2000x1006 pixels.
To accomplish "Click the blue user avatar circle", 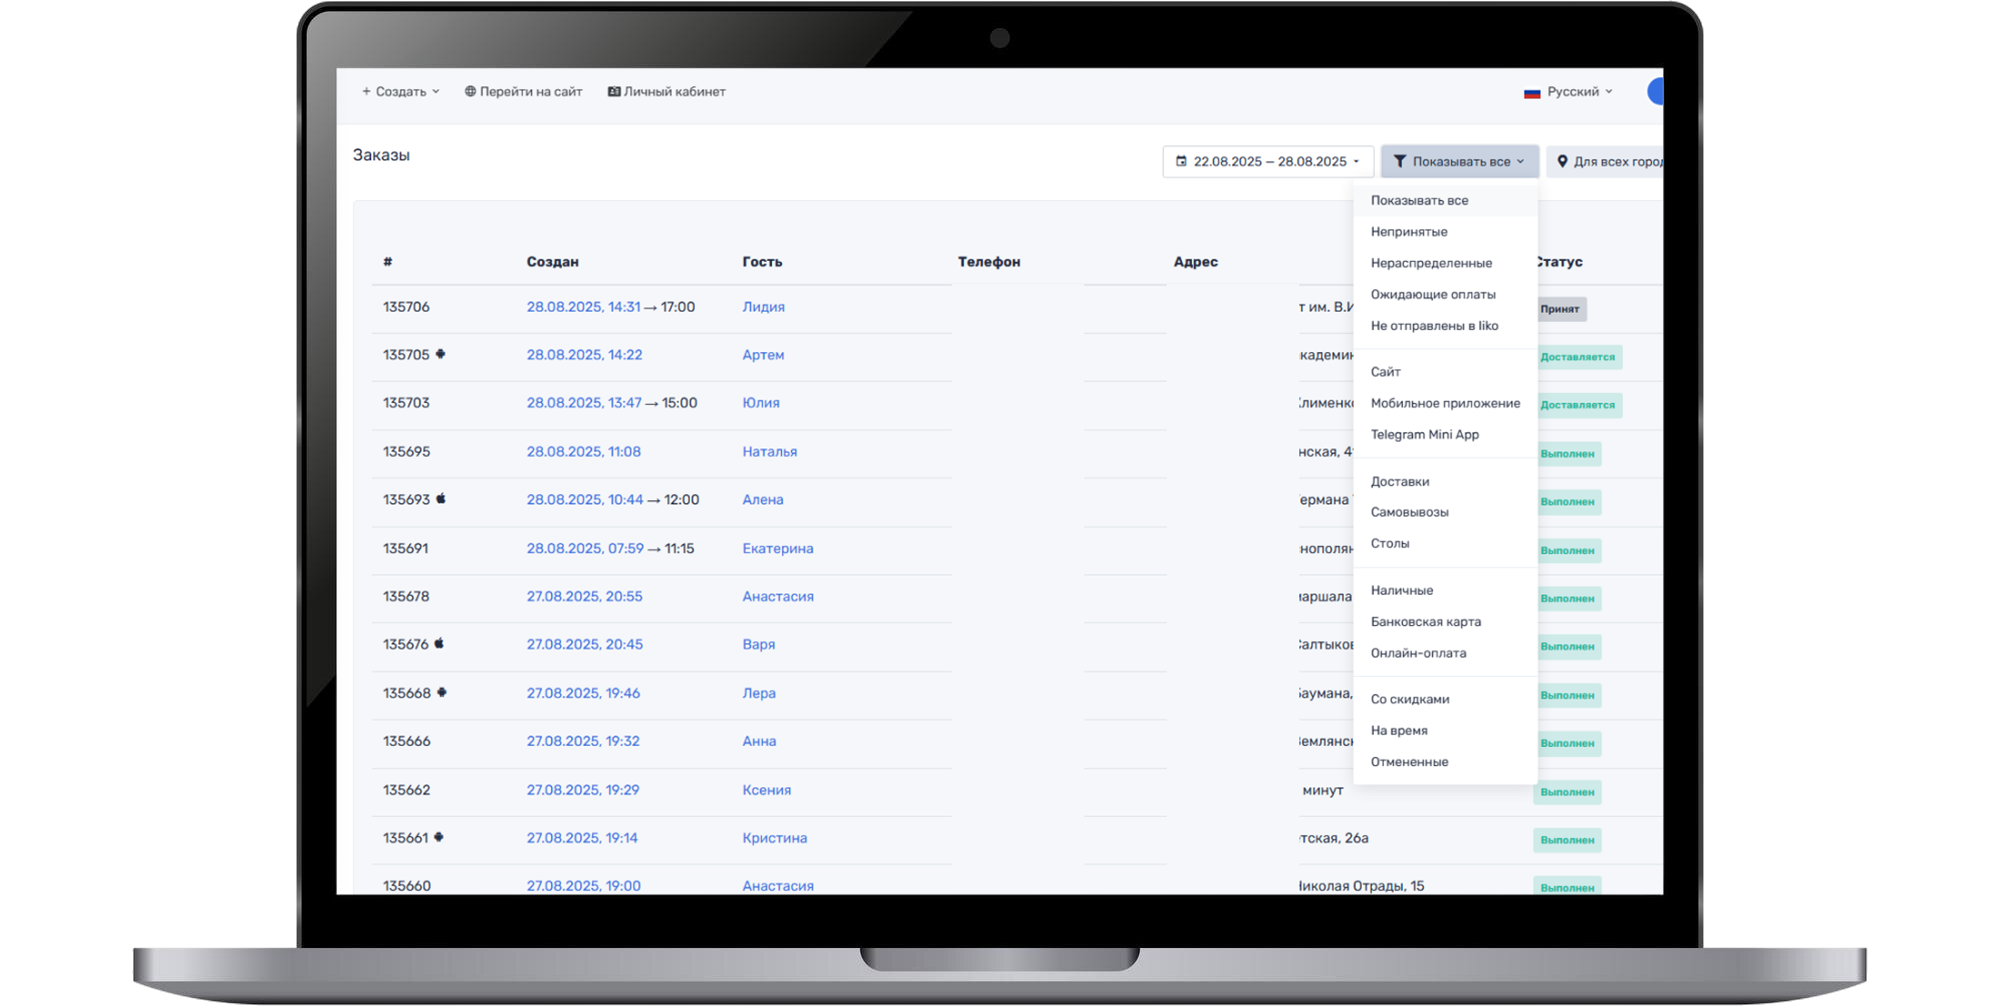I will click(x=1655, y=92).
